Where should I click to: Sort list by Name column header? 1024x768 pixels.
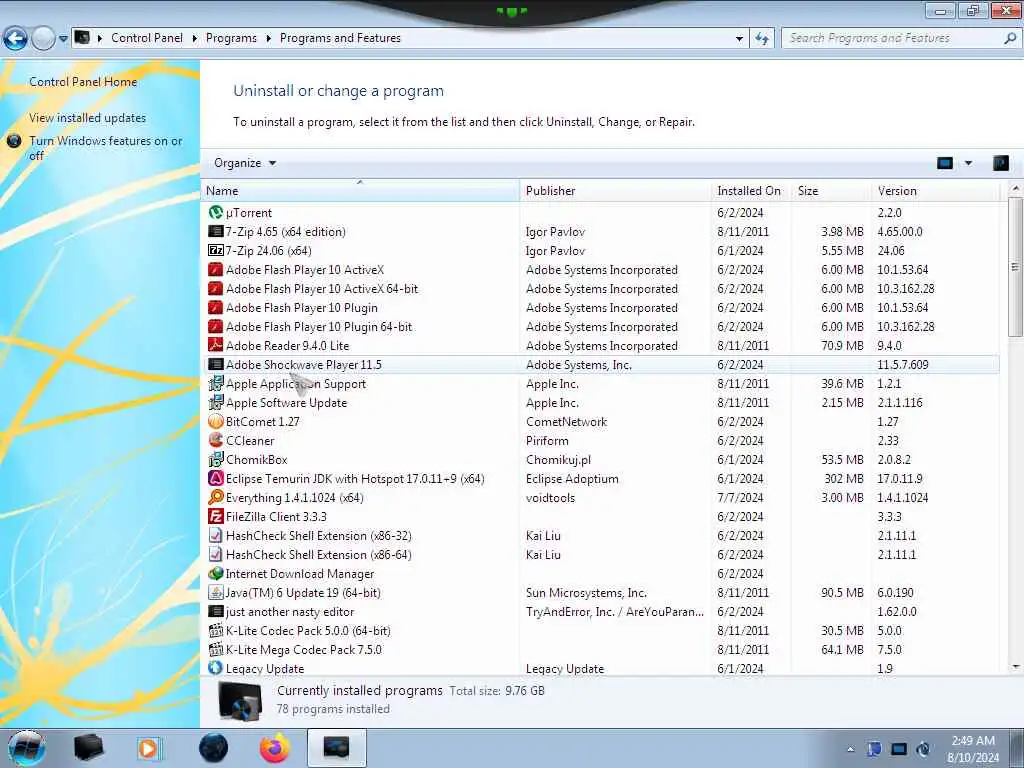[x=360, y=191]
